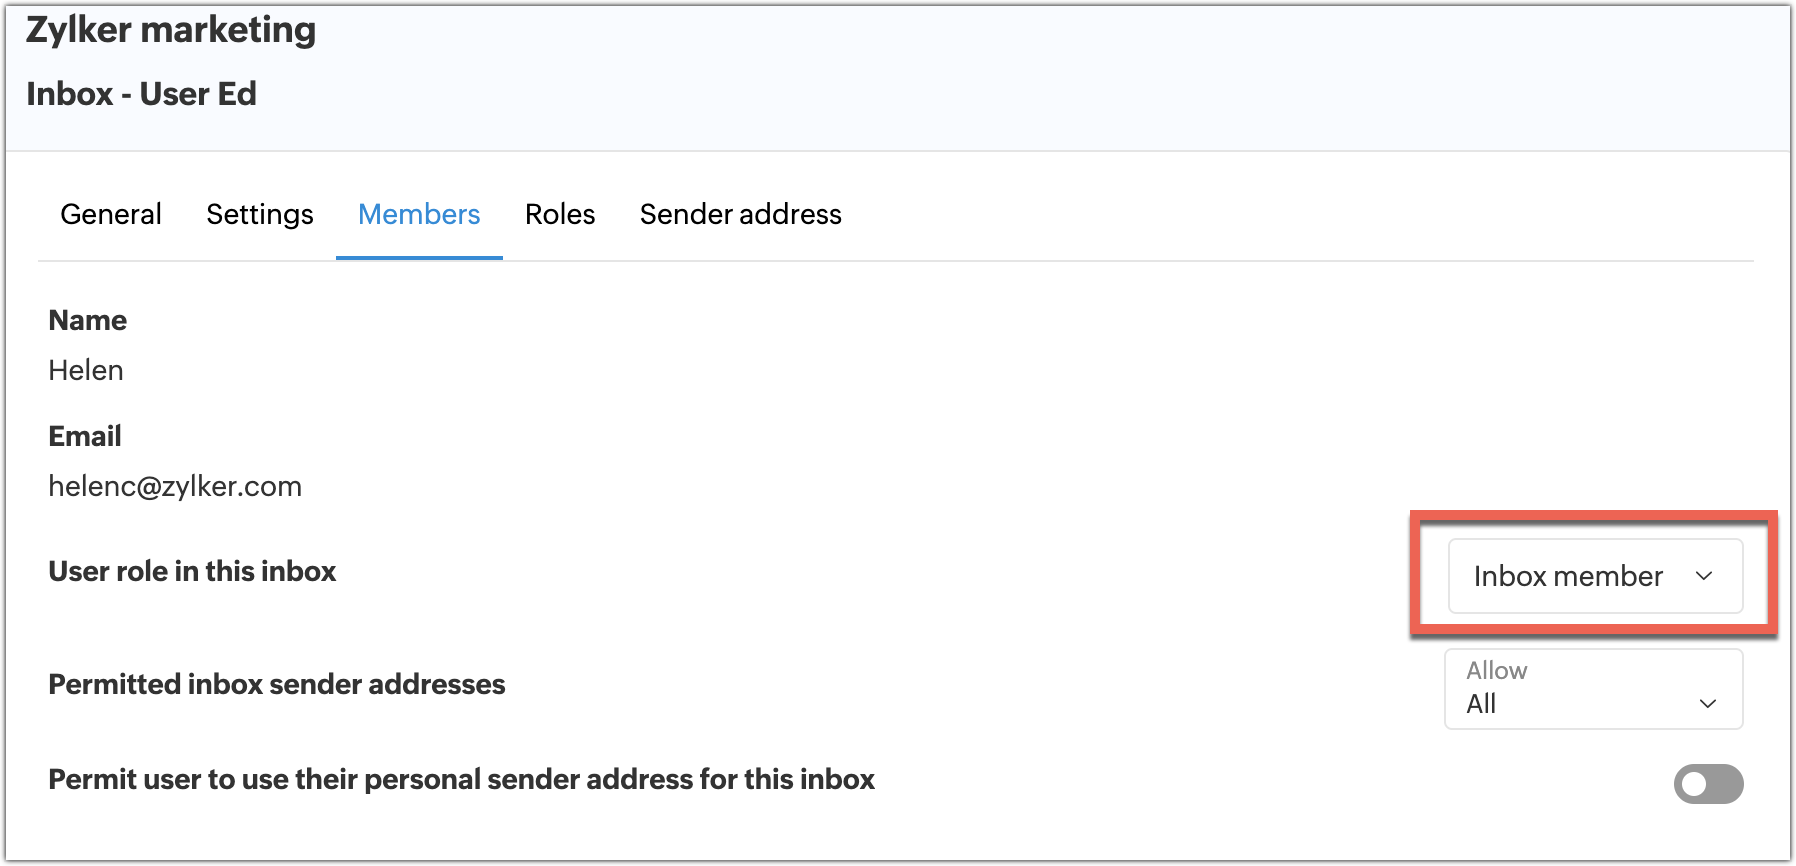Screen dimensions: 1796x866
Task: Select the Members tab
Action: [x=419, y=214]
